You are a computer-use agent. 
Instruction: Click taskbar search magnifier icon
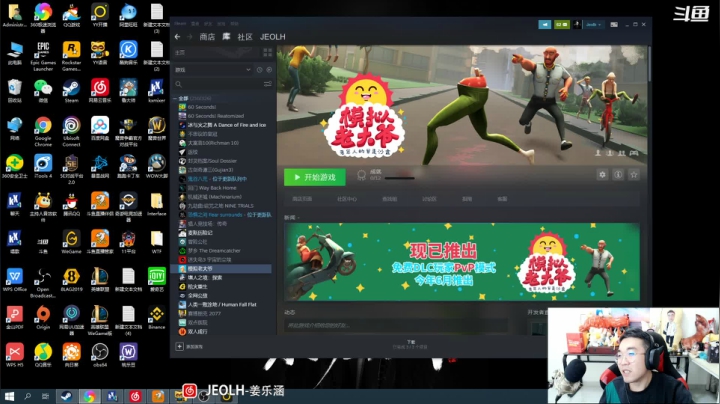[27, 396]
